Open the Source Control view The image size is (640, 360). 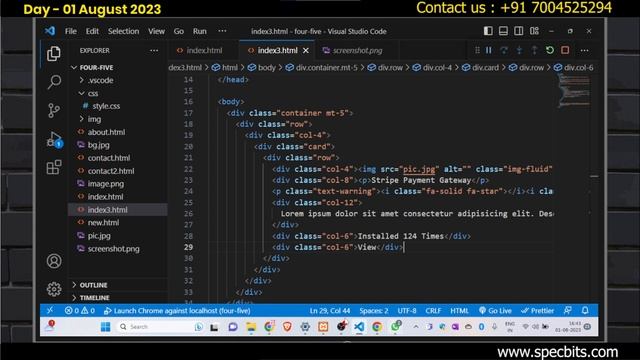point(54,111)
